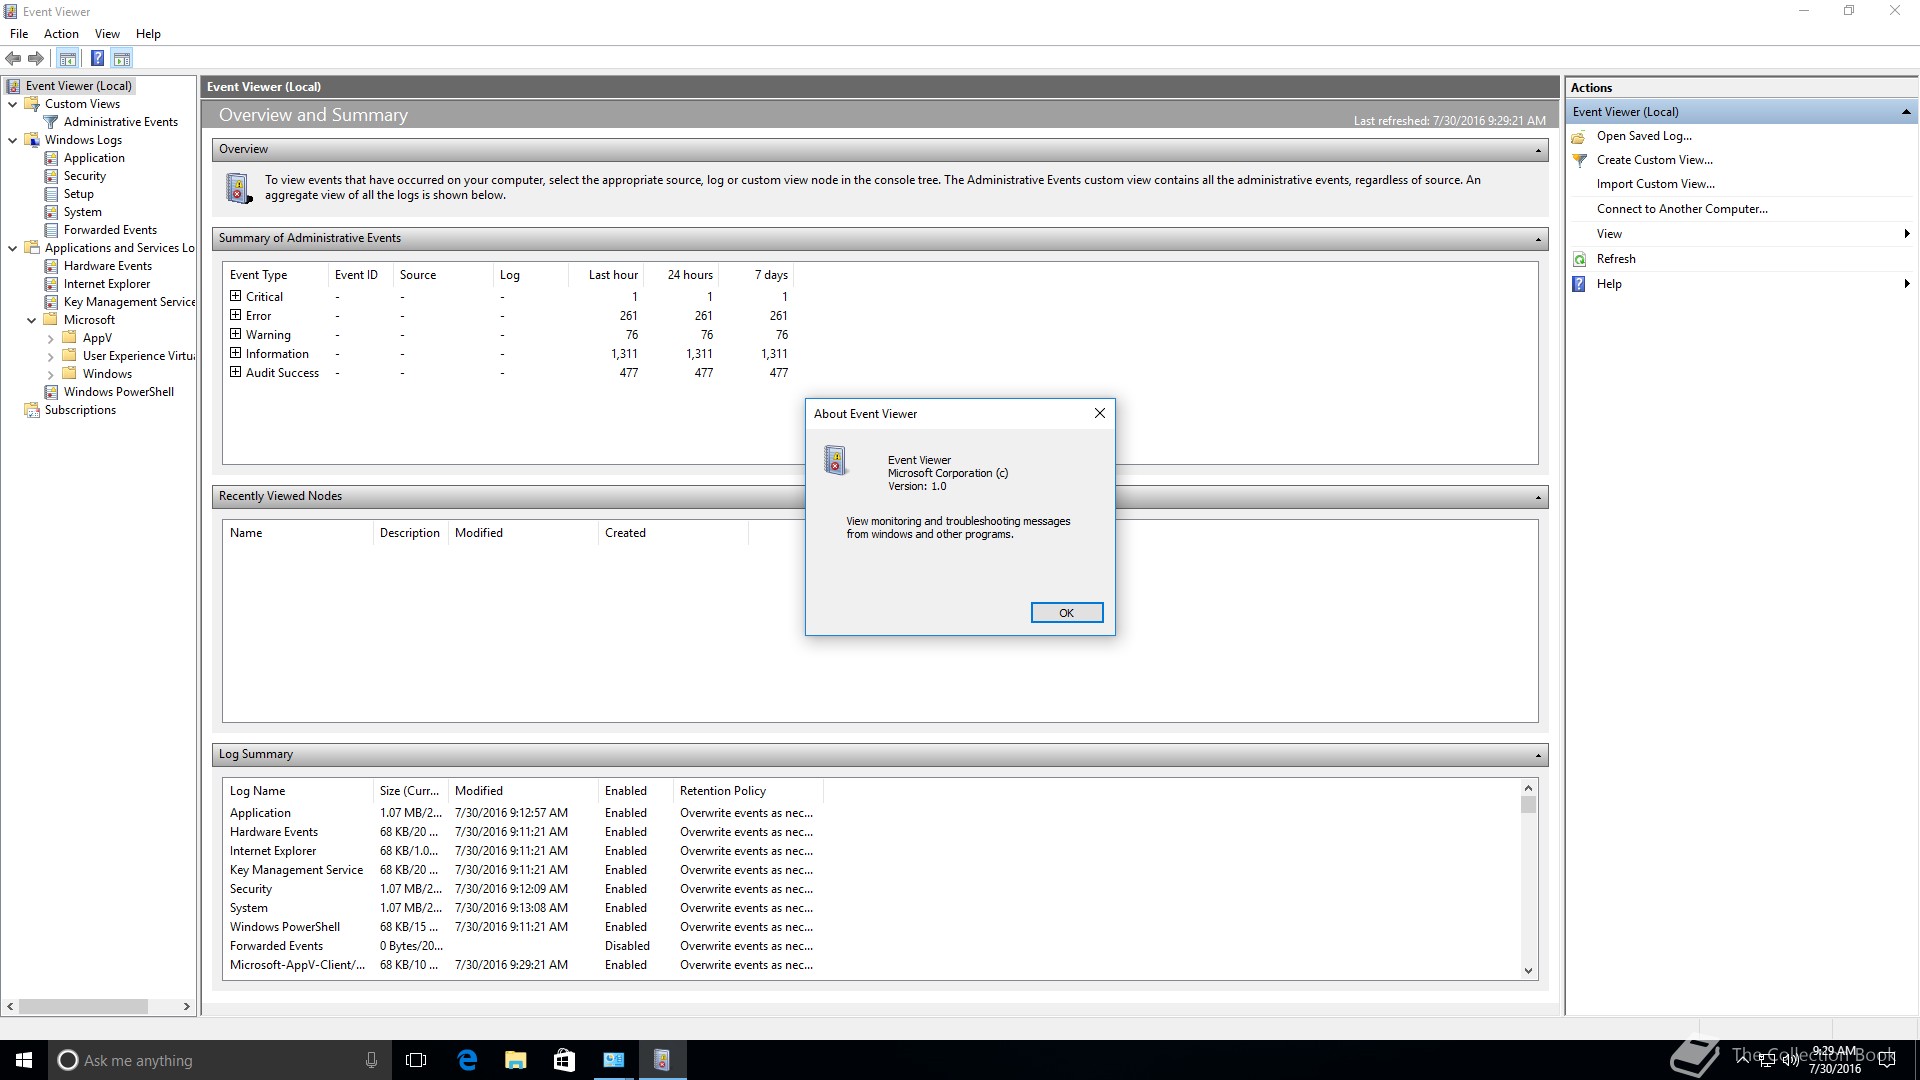1920x1080 pixels.
Task: Click the blue Help toolbar icon
Action: pos(97,59)
